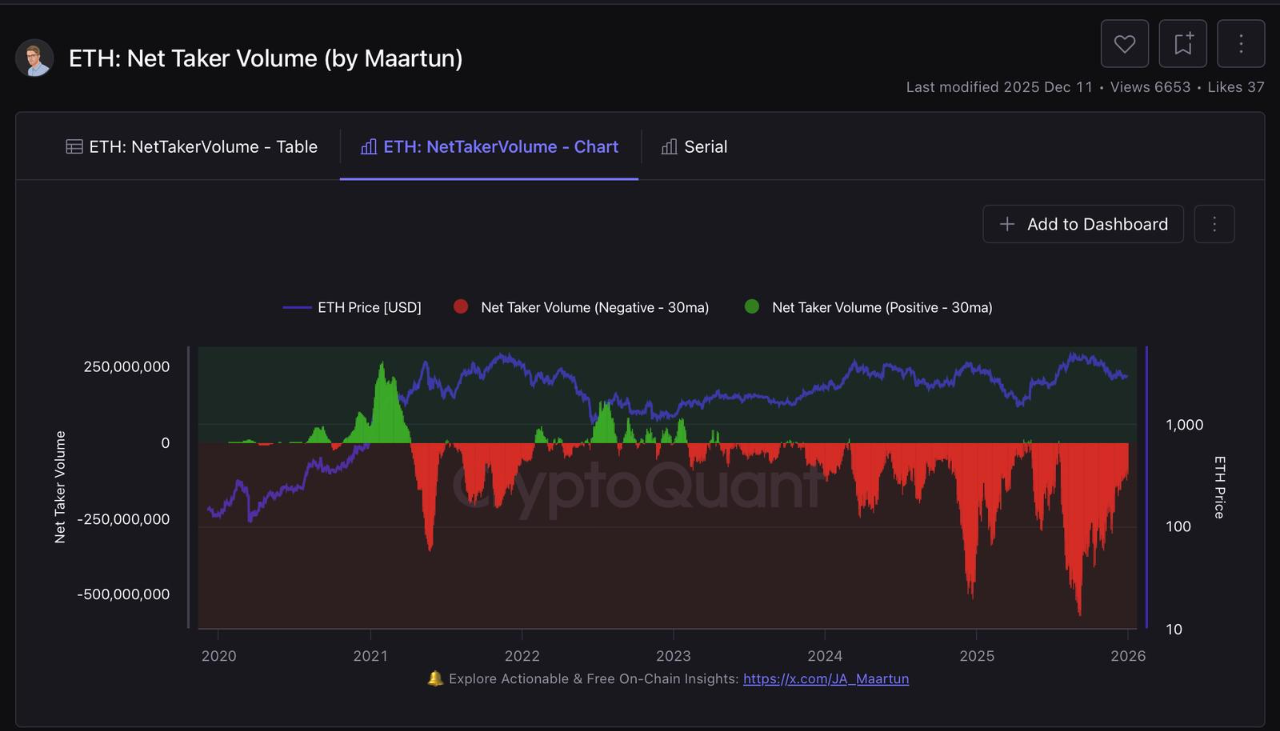This screenshot has height=731, width=1280.
Task: Click the plus icon in Add to Dashboard
Action: click(1007, 224)
